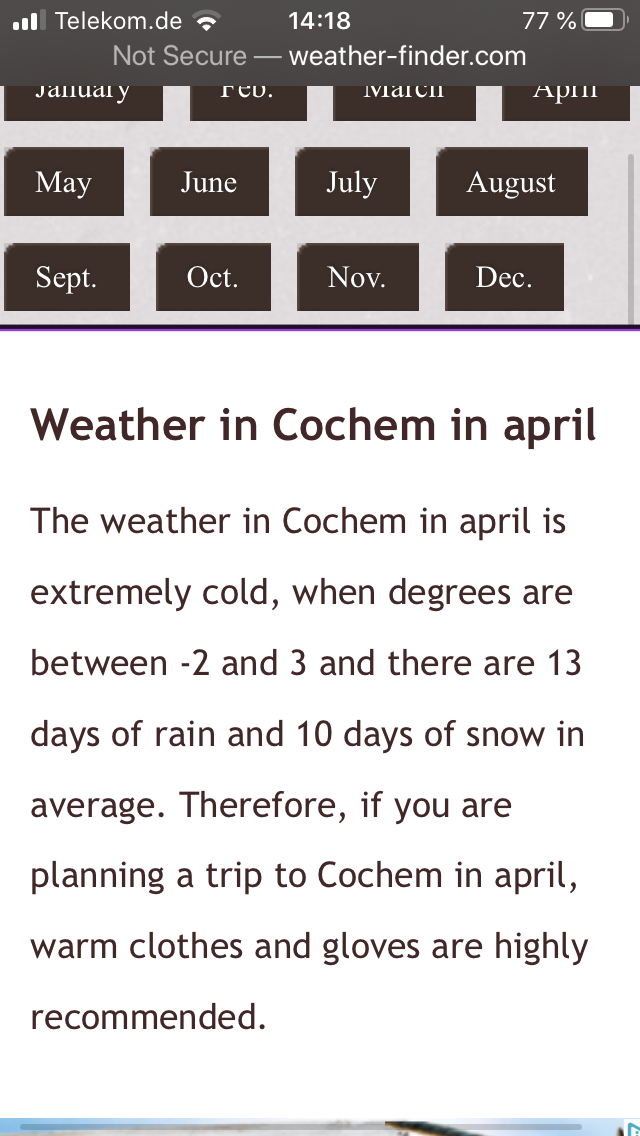
Task: Click the May month button
Action: 64,182
